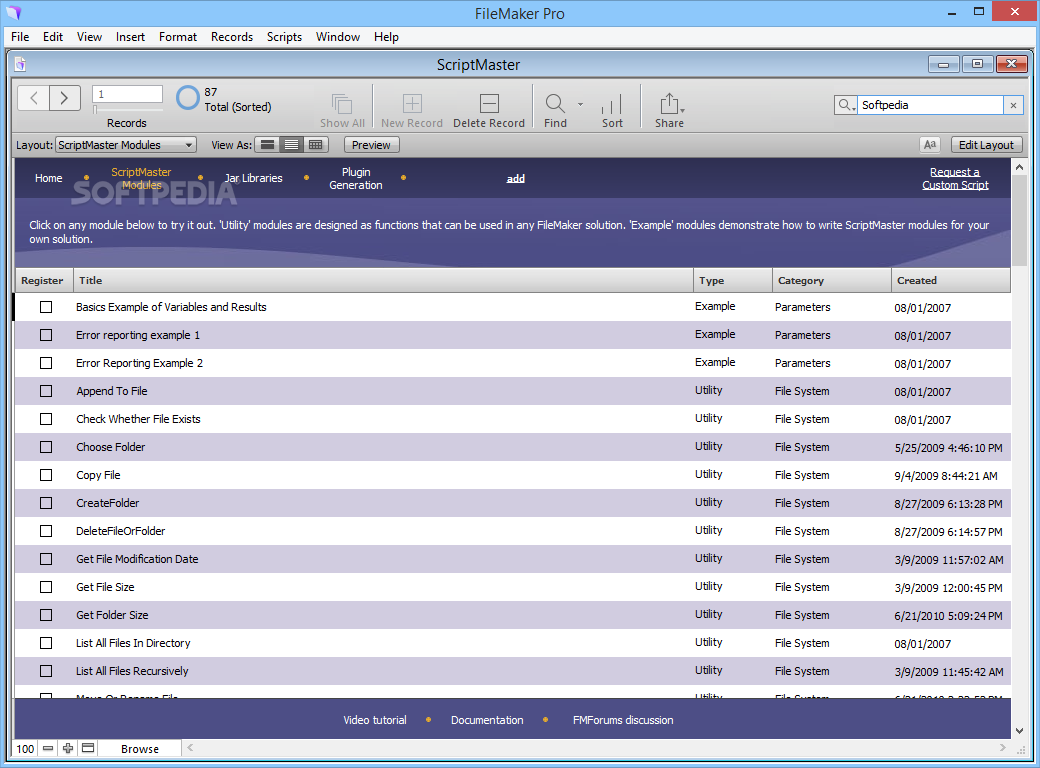Image resolution: width=1040 pixels, height=768 pixels.
Task: Clear the Softpedia quick find text
Action: pyautogui.click(x=1013, y=105)
